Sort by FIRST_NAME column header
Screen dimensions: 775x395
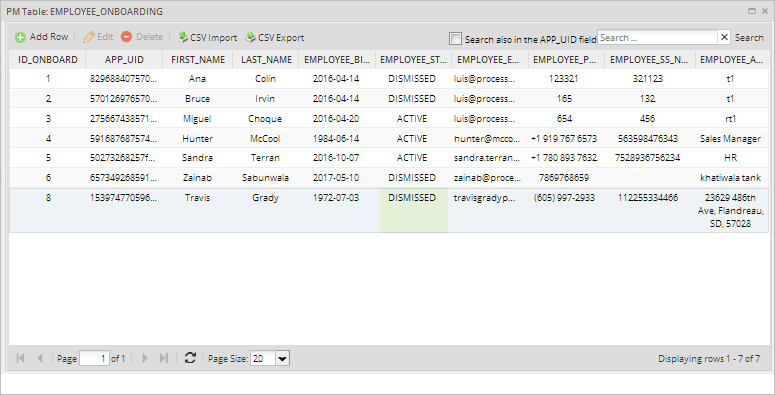pyautogui.click(x=198, y=60)
